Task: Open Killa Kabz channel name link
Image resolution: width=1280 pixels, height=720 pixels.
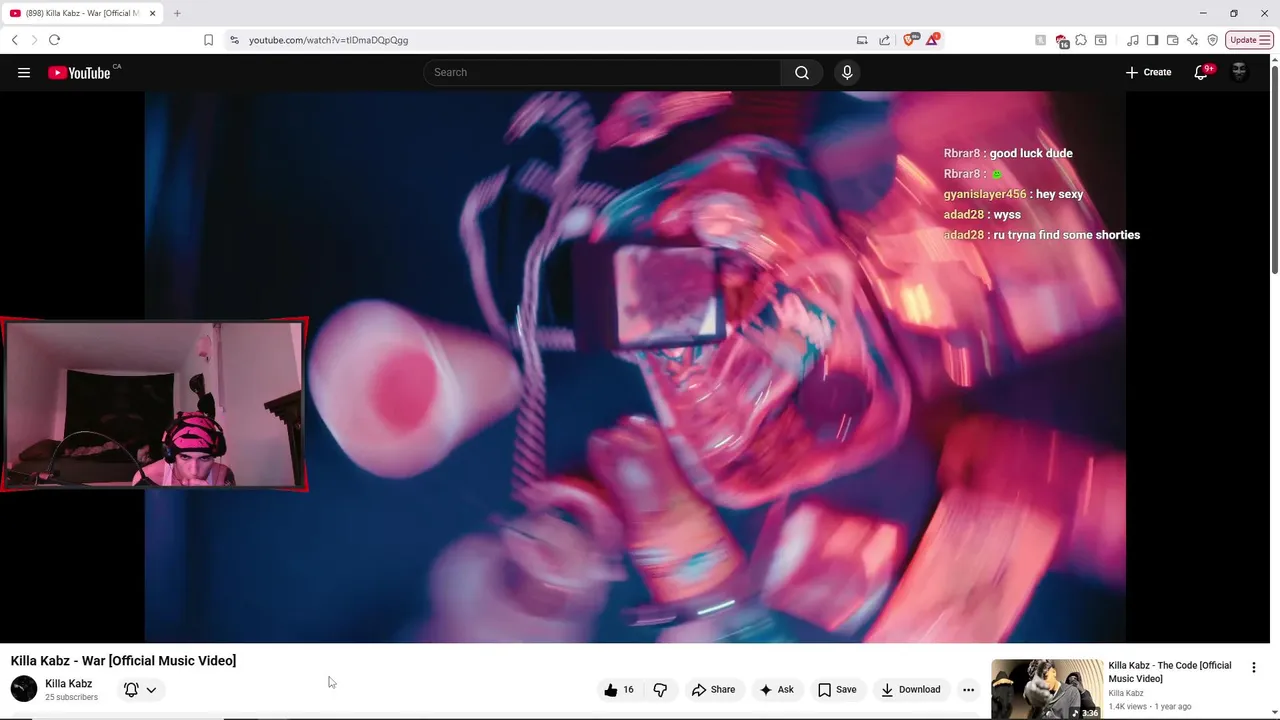Action: pyautogui.click(x=68, y=684)
